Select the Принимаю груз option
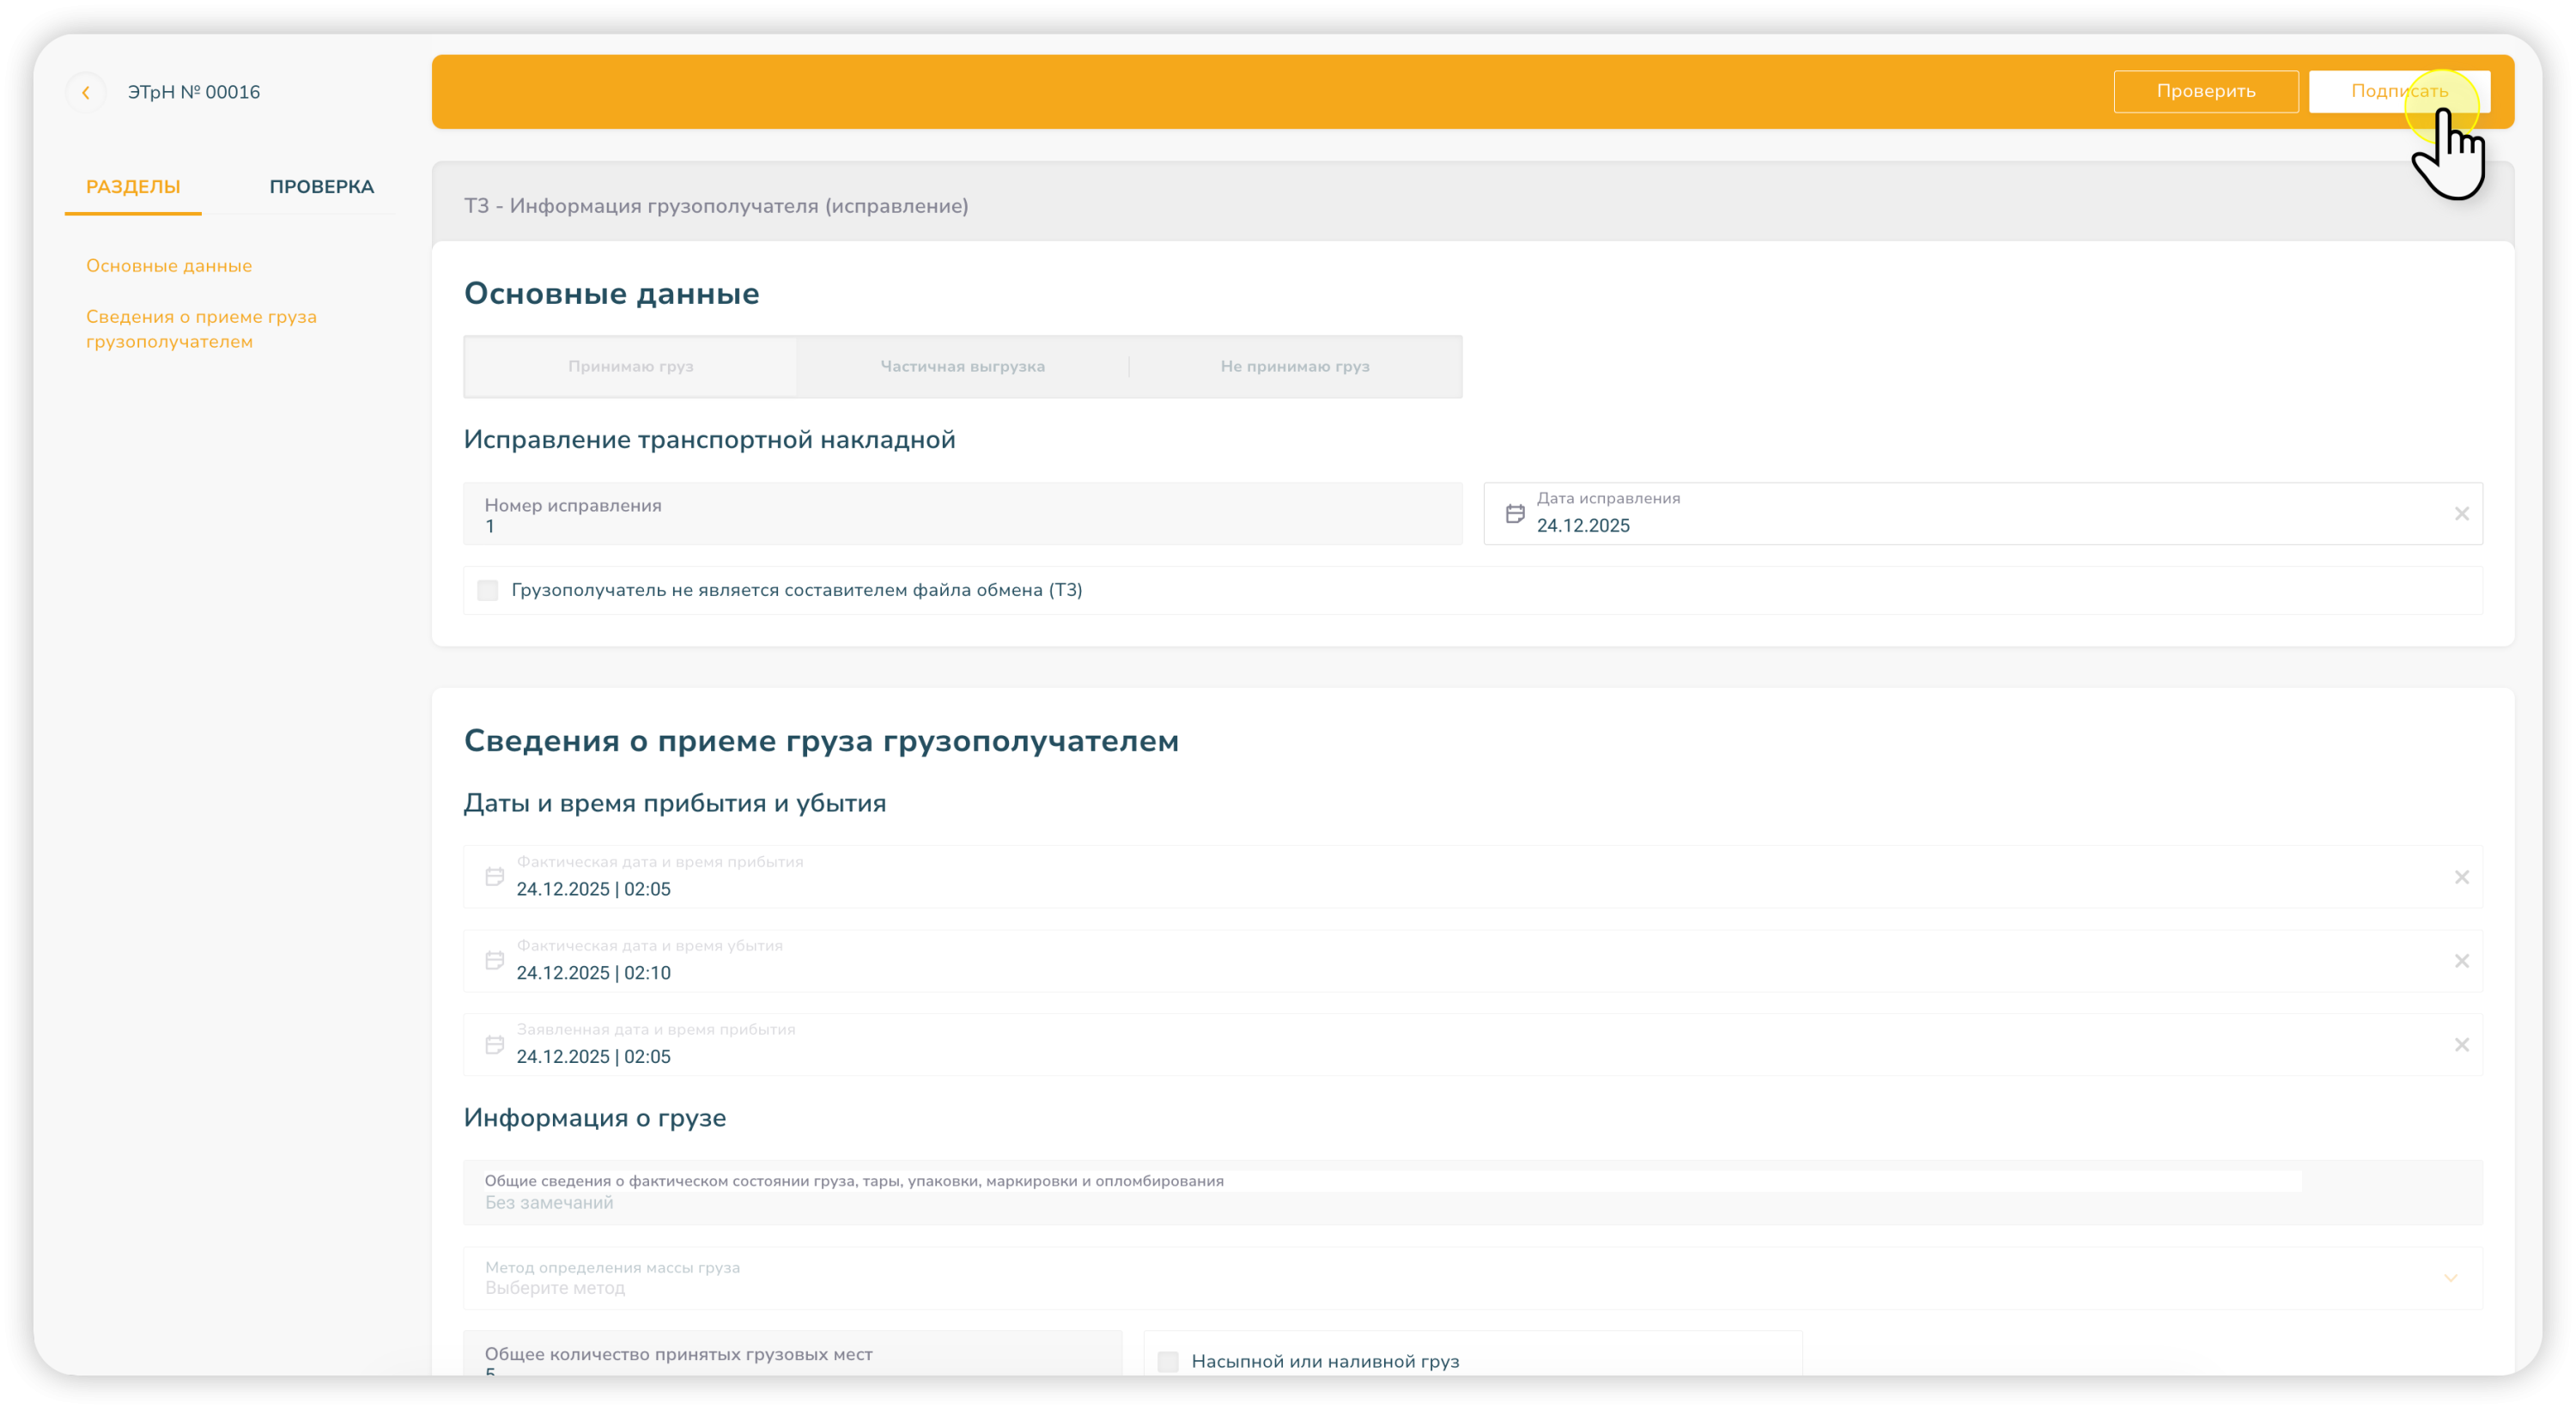The height and width of the screenshot is (1409, 2576). click(x=630, y=367)
